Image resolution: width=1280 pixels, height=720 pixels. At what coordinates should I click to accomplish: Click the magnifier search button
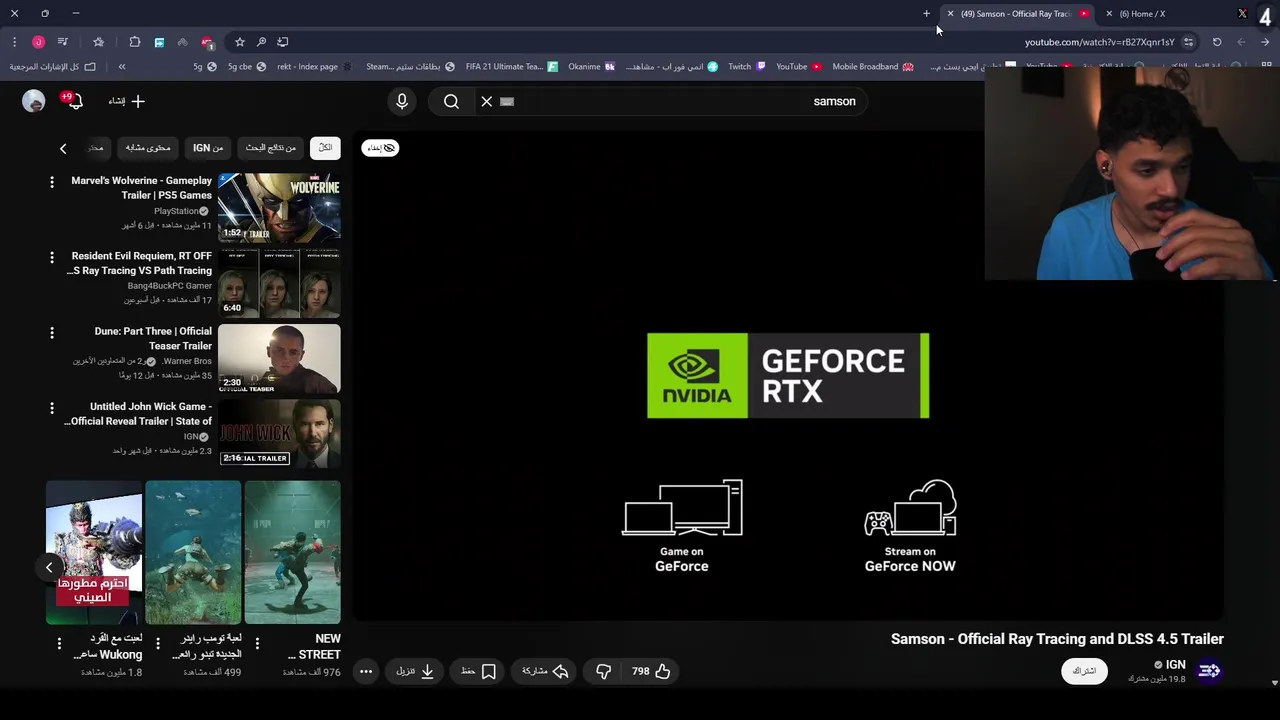(451, 101)
